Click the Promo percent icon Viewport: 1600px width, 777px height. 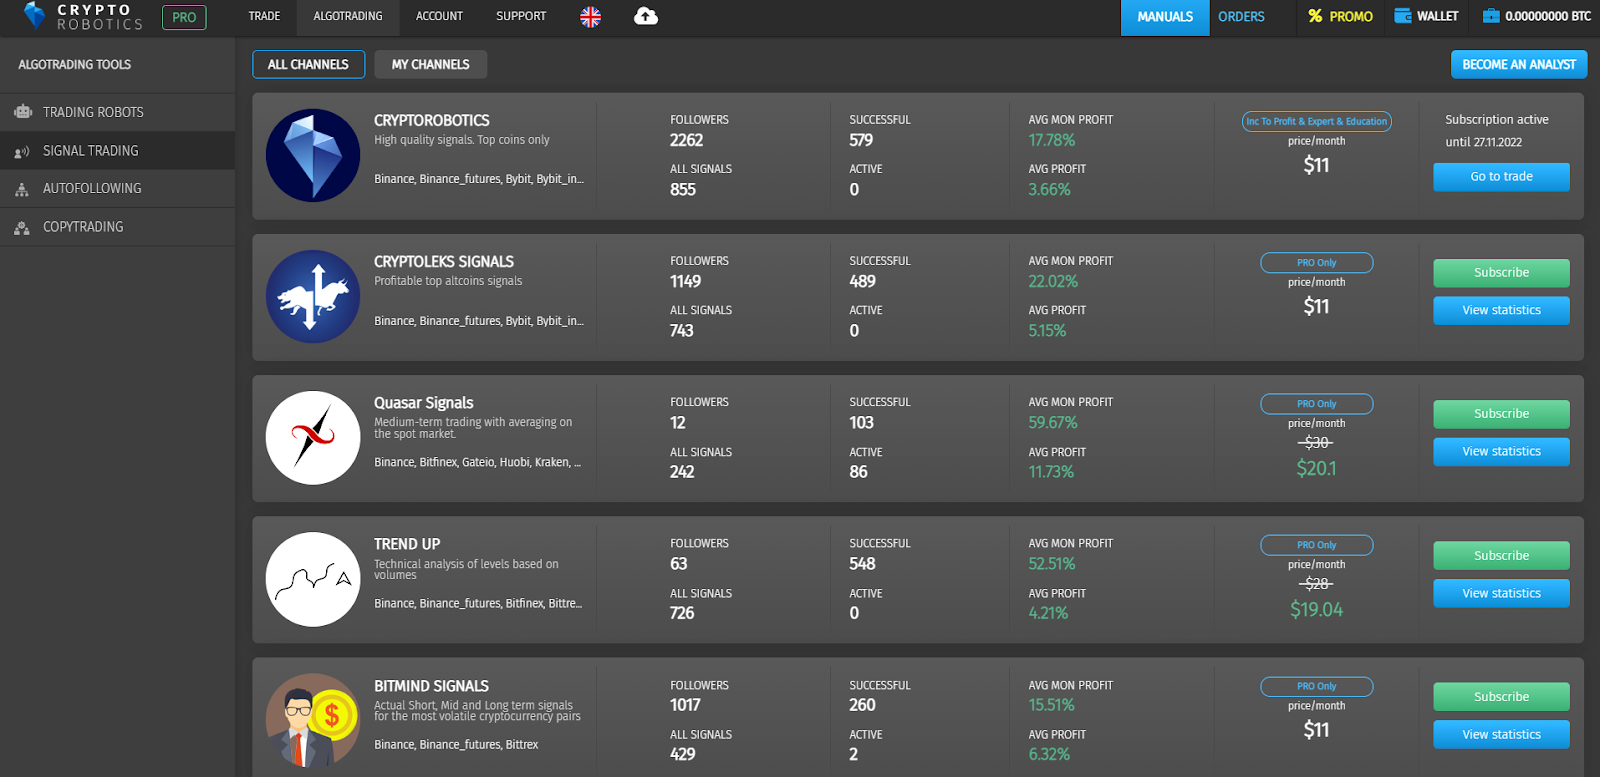[1315, 16]
